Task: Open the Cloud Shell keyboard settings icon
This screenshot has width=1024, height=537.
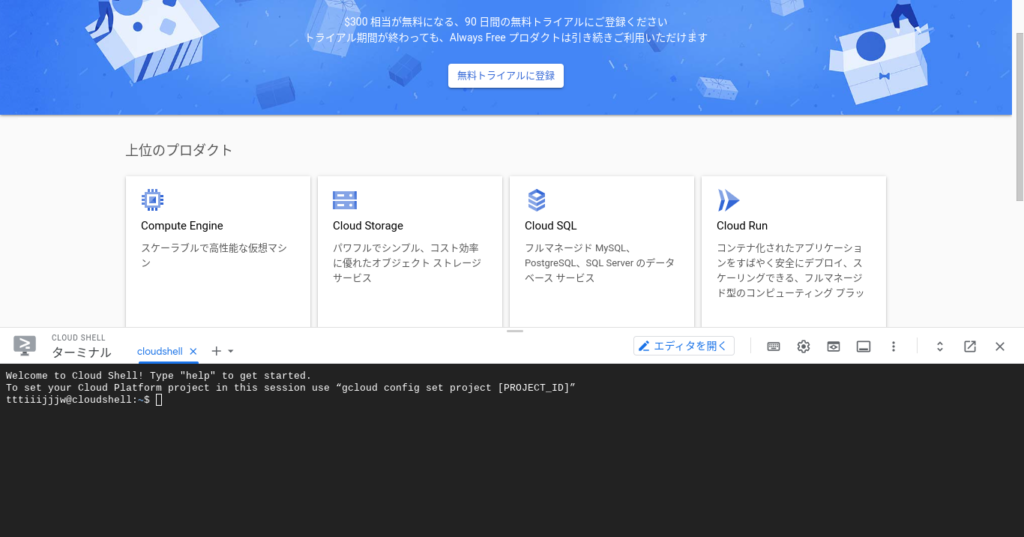Action: 774,346
